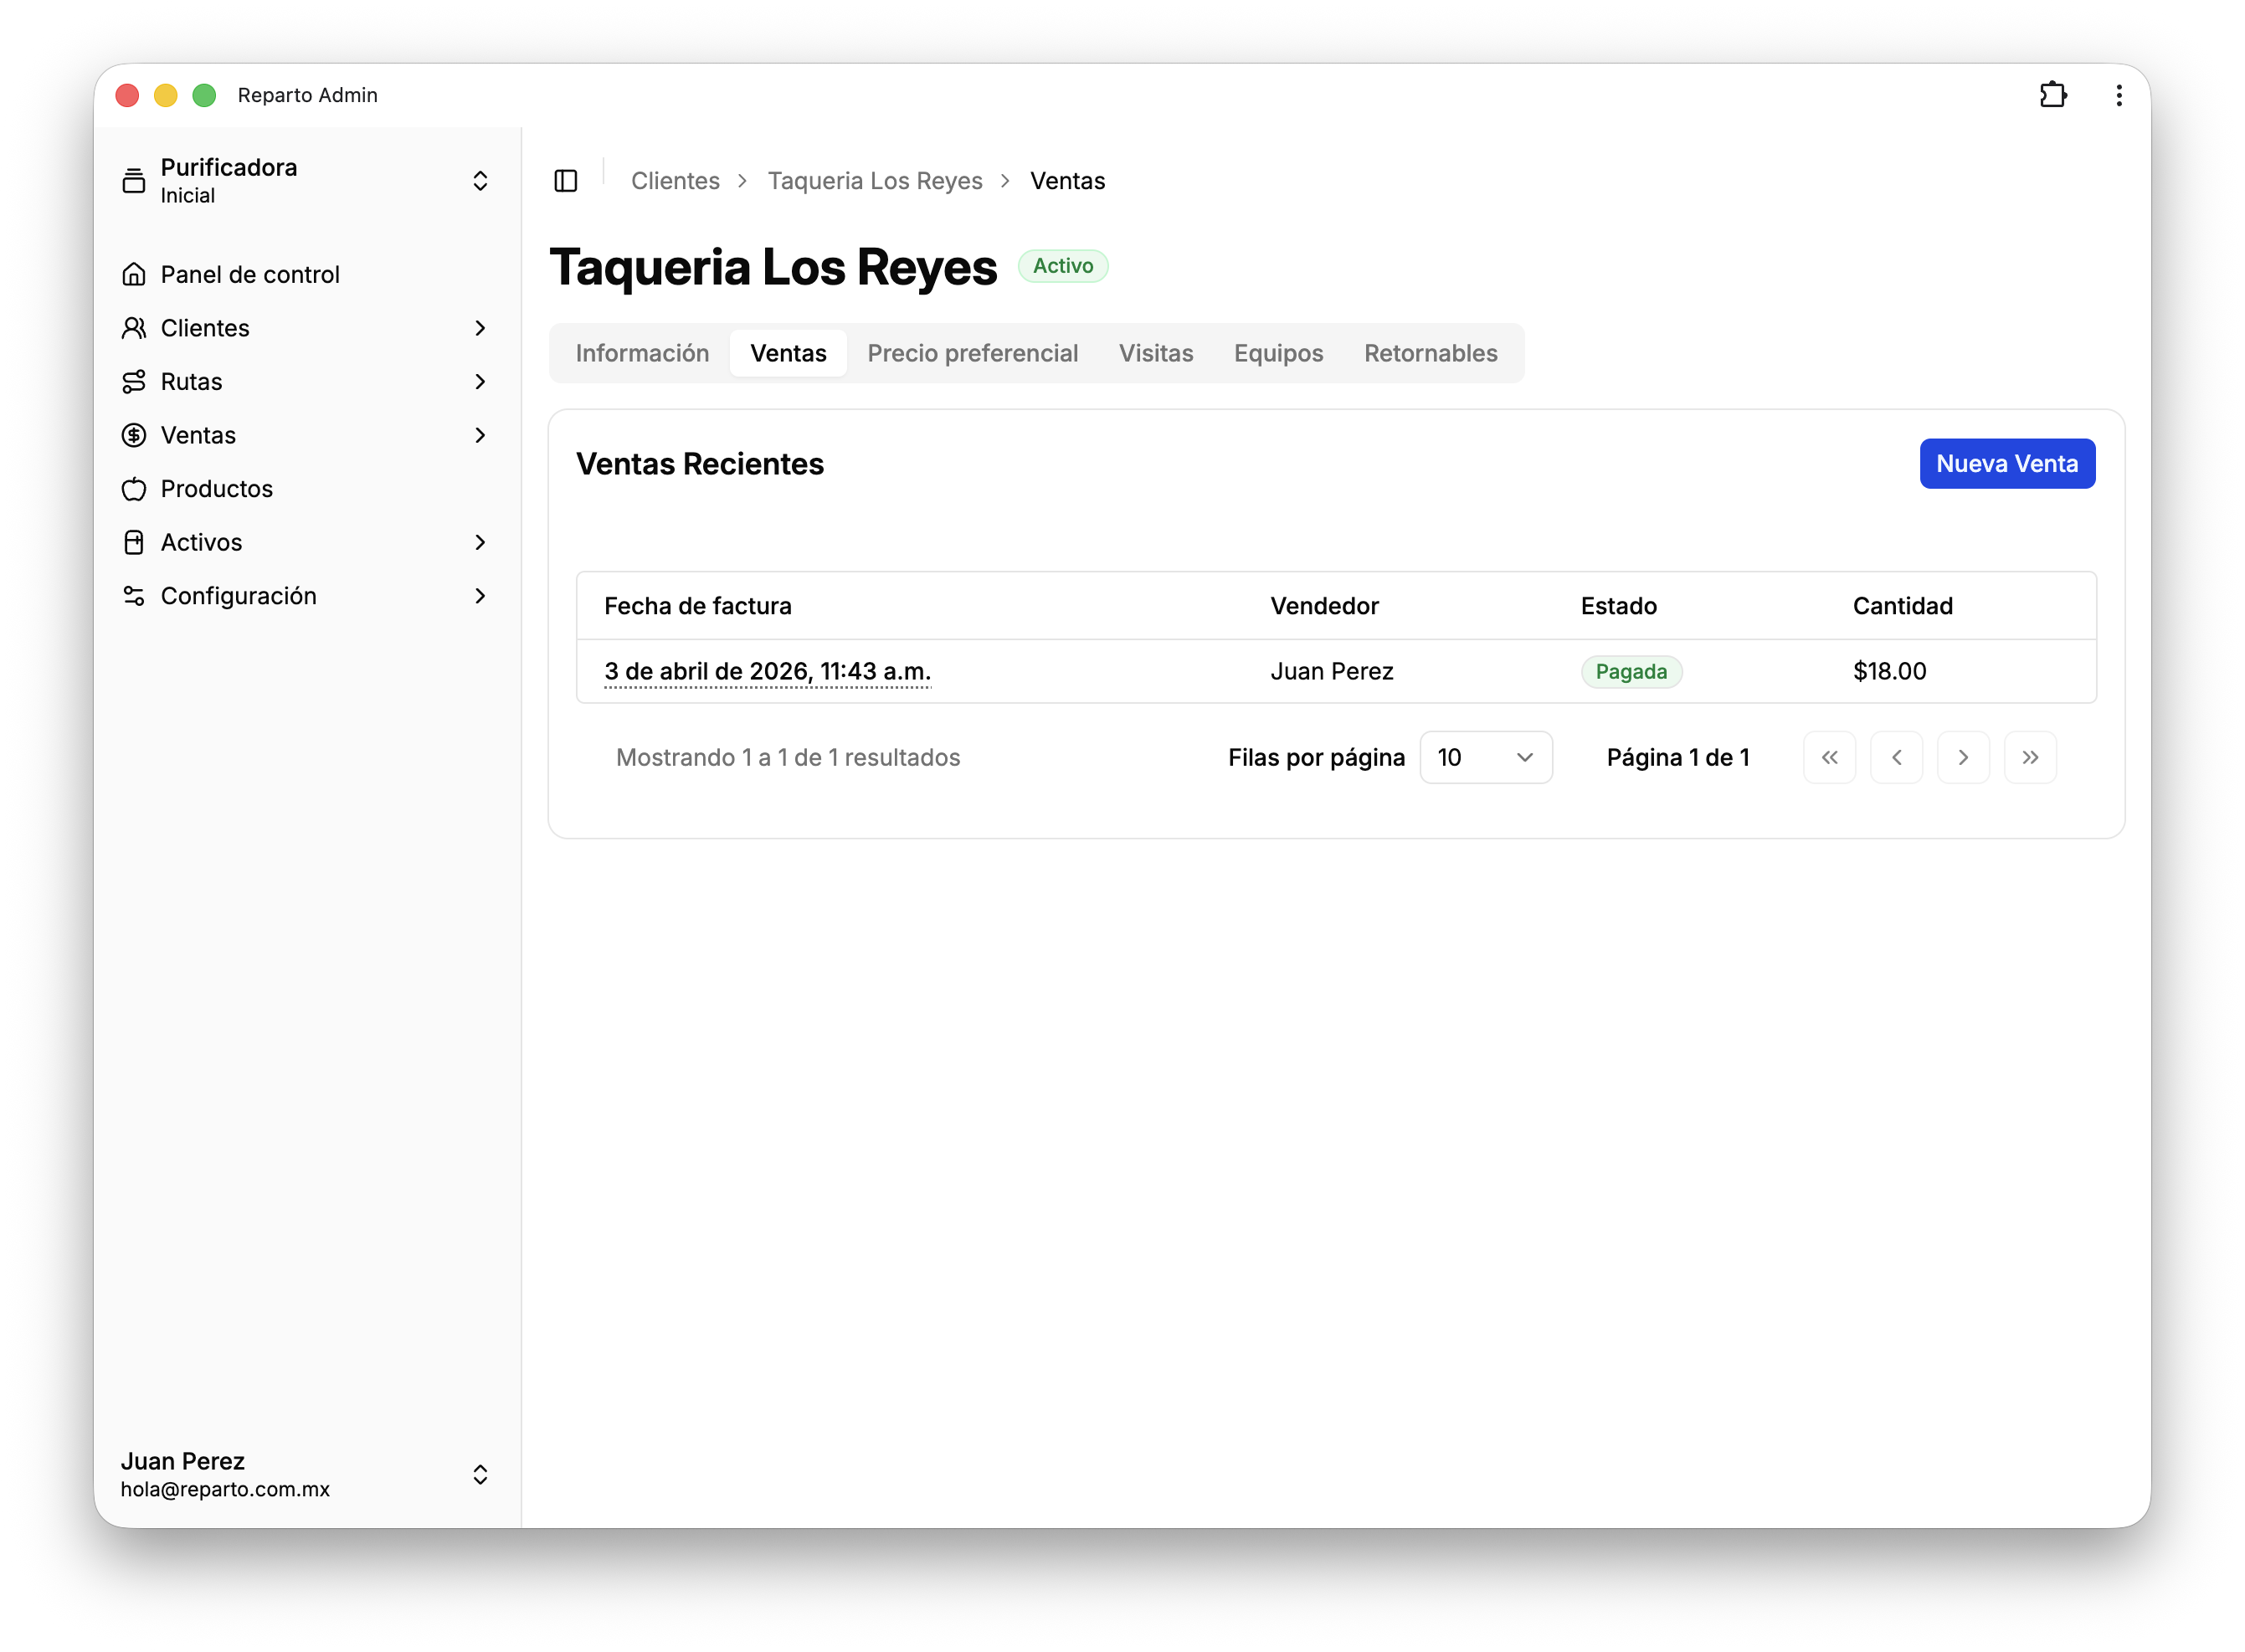Screen dimensions: 2245x1652
Task: Switch to the Retornables tab
Action: (x=1430, y=353)
